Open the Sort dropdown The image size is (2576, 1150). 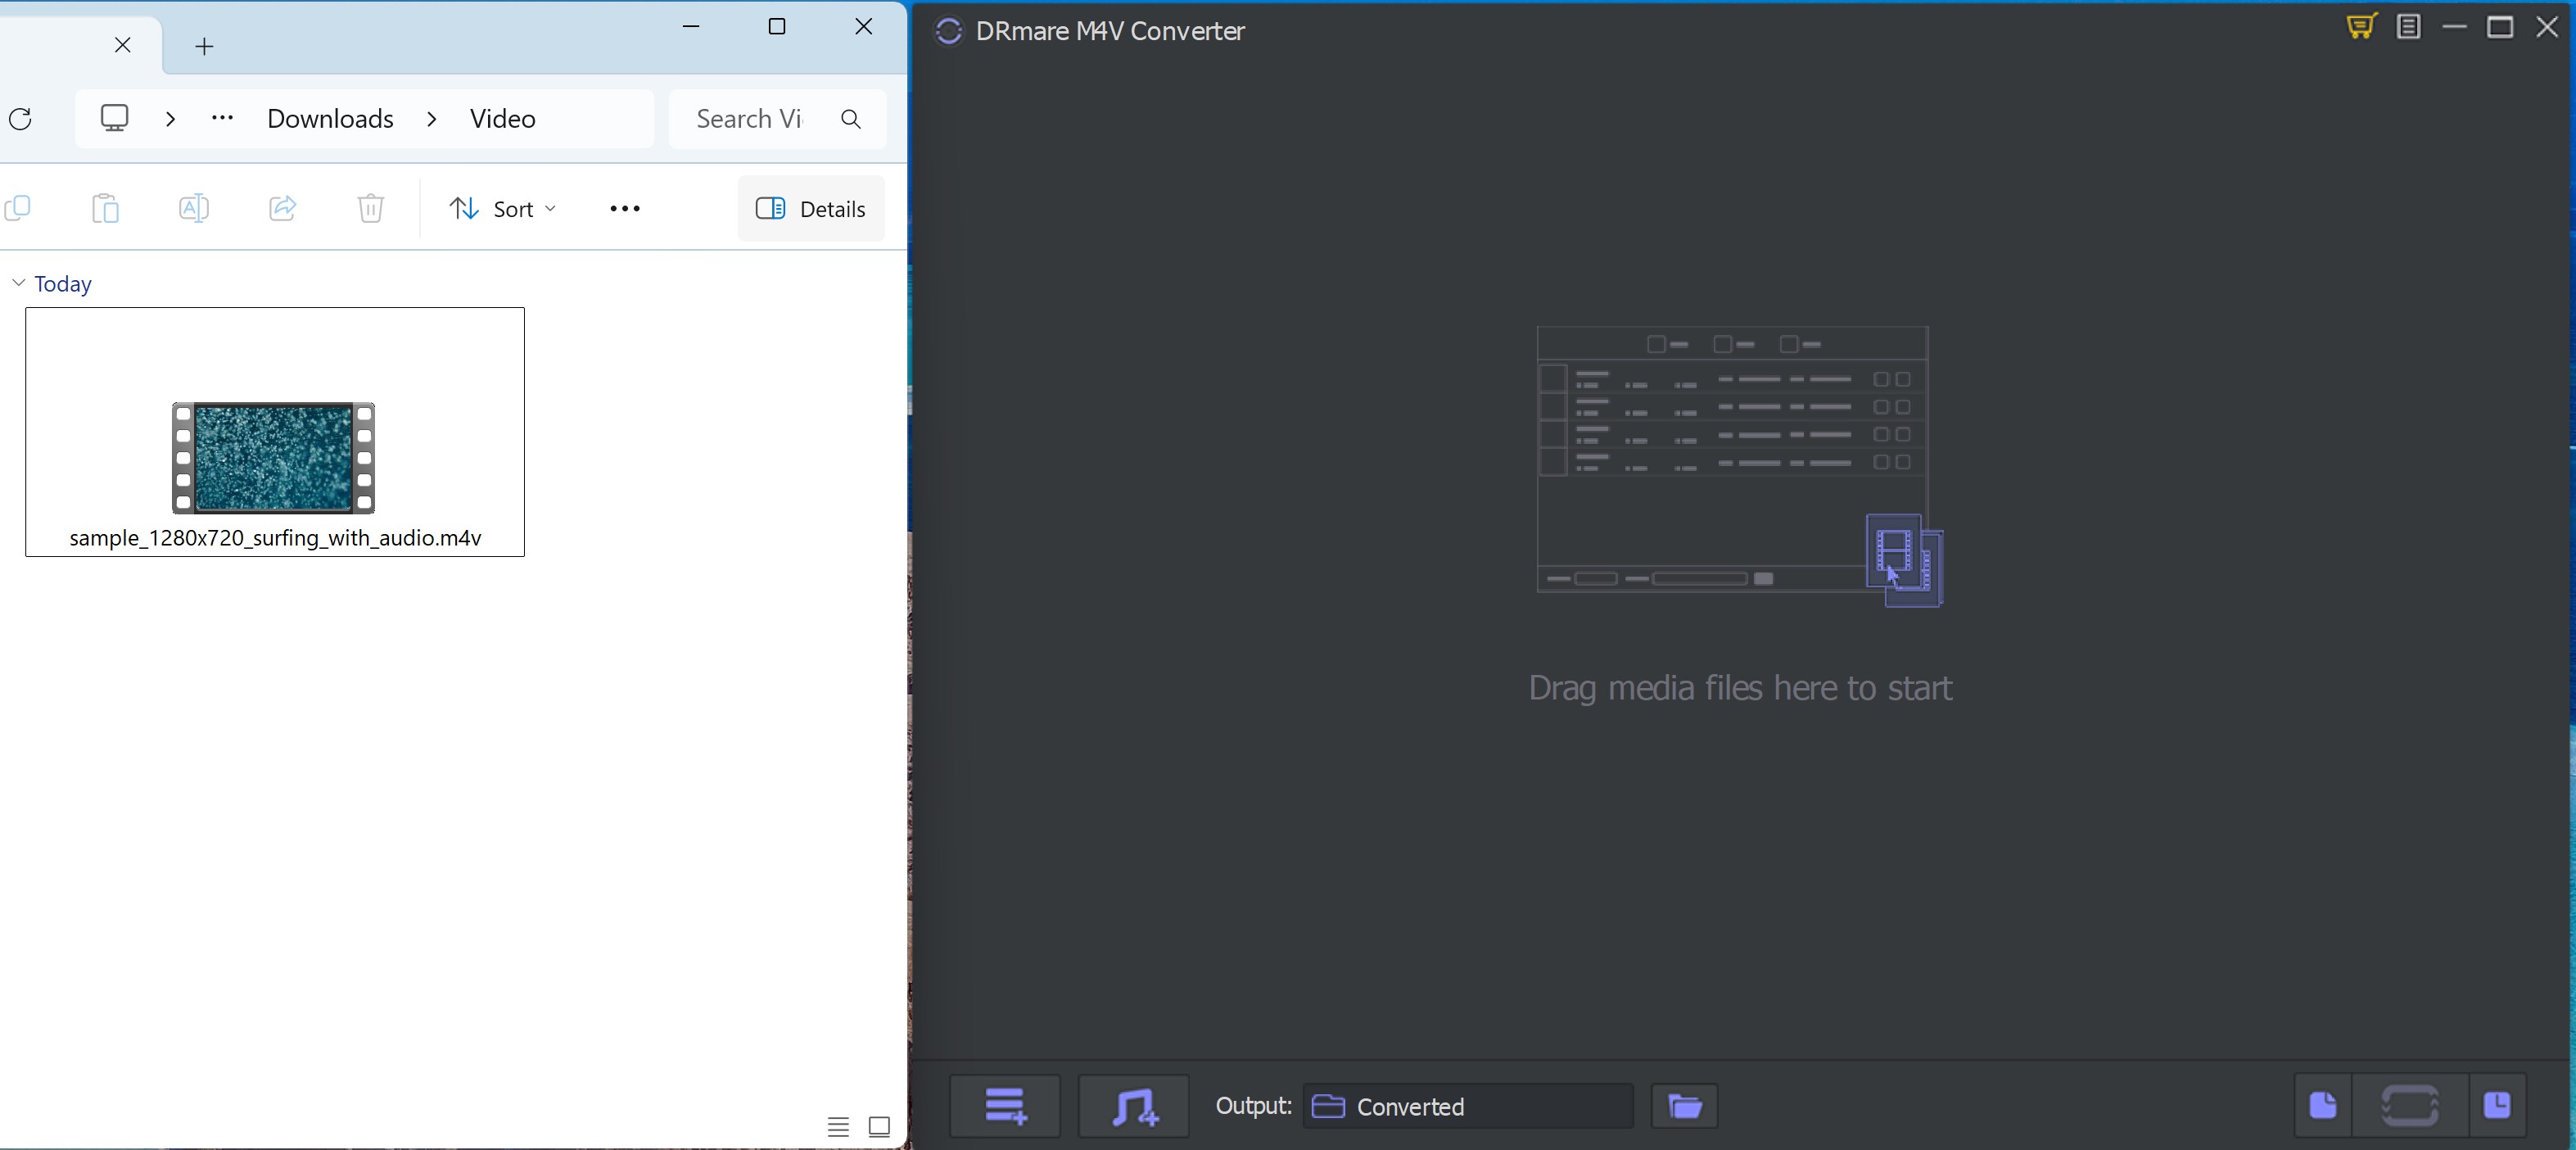click(x=503, y=208)
